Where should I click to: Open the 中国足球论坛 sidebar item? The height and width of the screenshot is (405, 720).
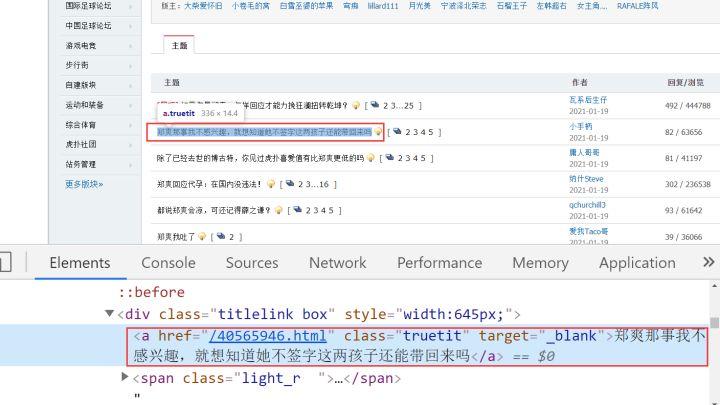tap(88, 26)
